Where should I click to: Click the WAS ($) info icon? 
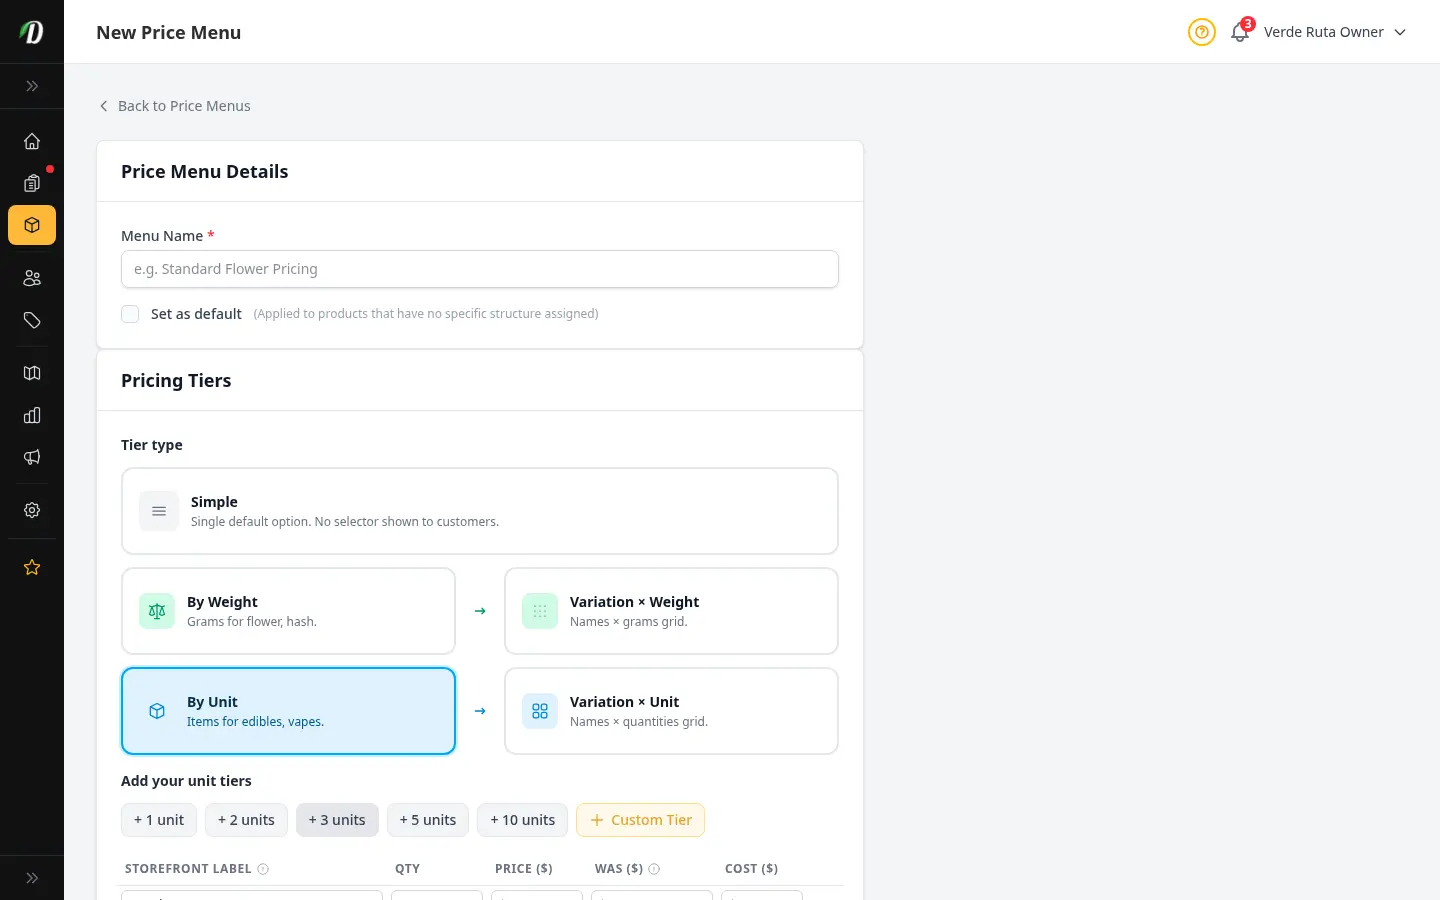pos(654,869)
